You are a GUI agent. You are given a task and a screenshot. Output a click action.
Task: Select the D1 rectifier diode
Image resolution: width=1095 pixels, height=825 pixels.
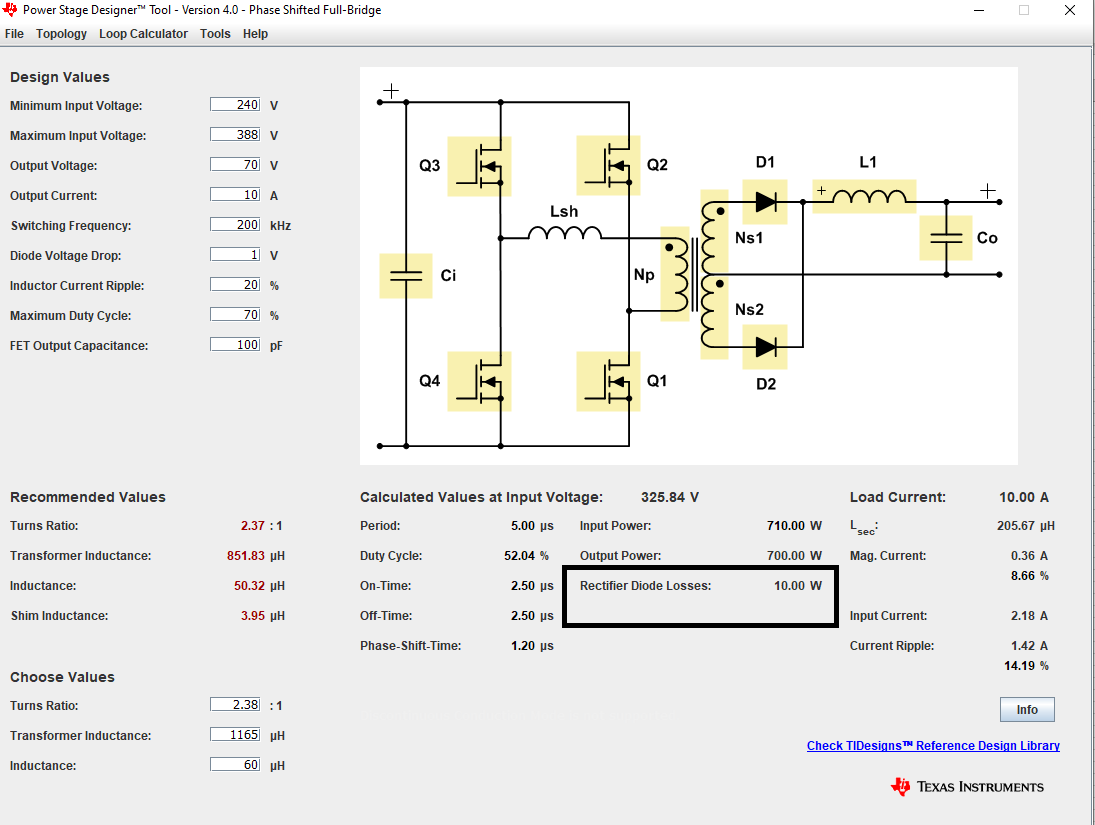[x=765, y=202]
